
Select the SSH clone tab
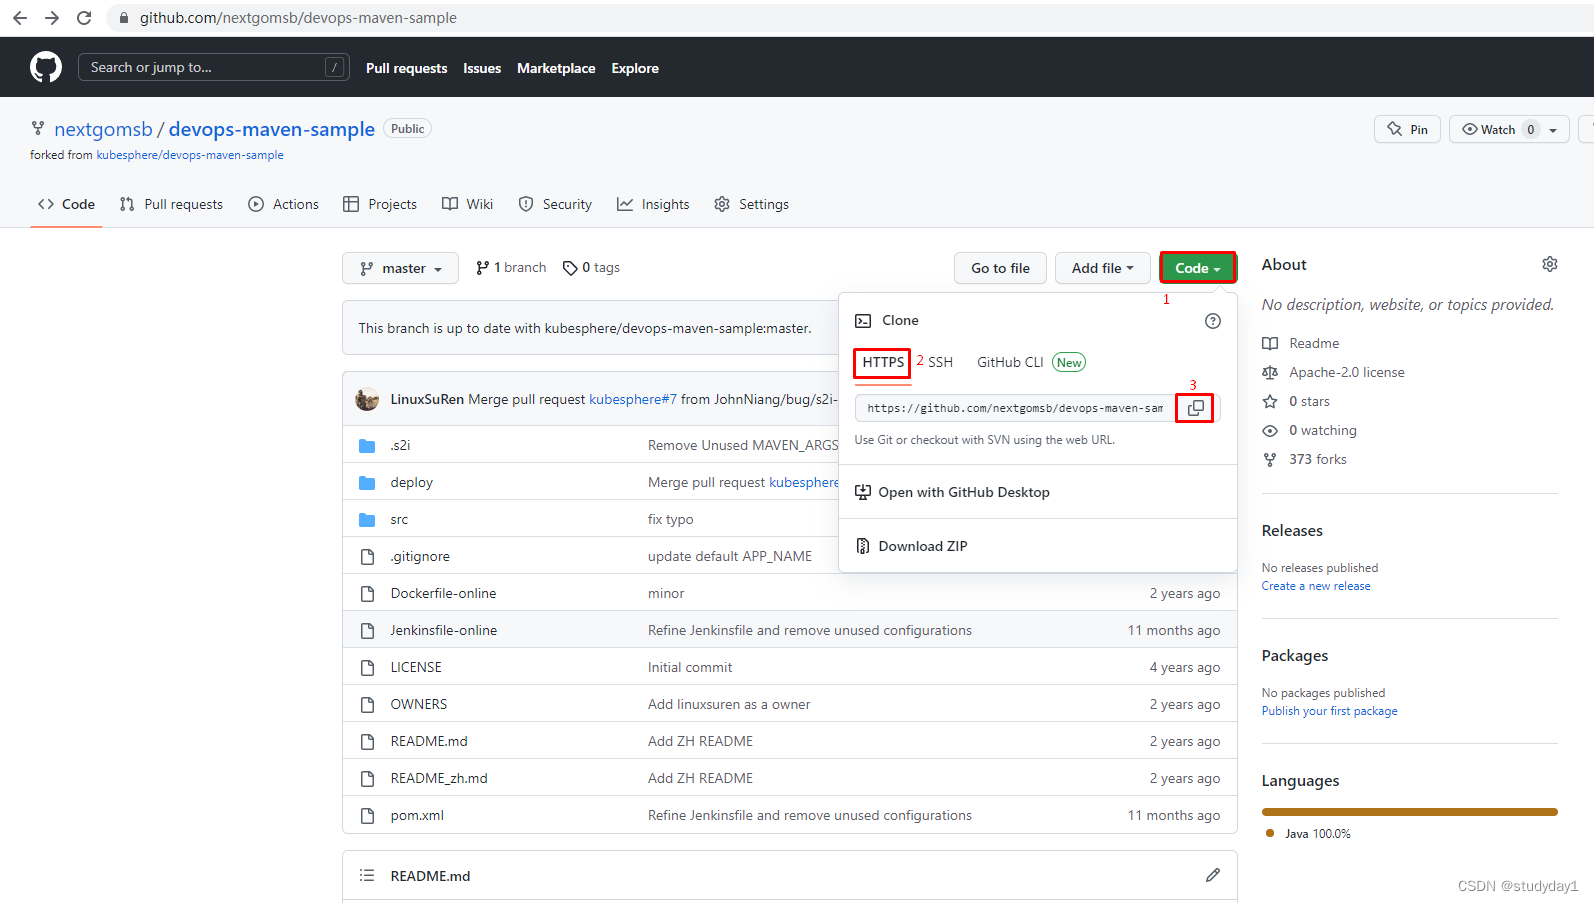(x=940, y=362)
